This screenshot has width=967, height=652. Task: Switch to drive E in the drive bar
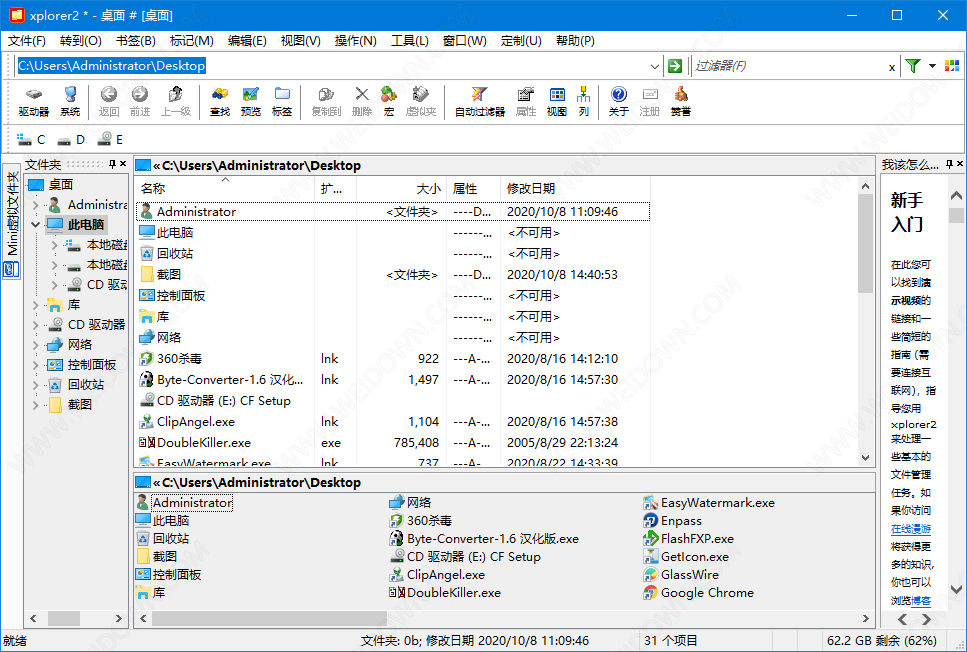[x=110, y=139]
